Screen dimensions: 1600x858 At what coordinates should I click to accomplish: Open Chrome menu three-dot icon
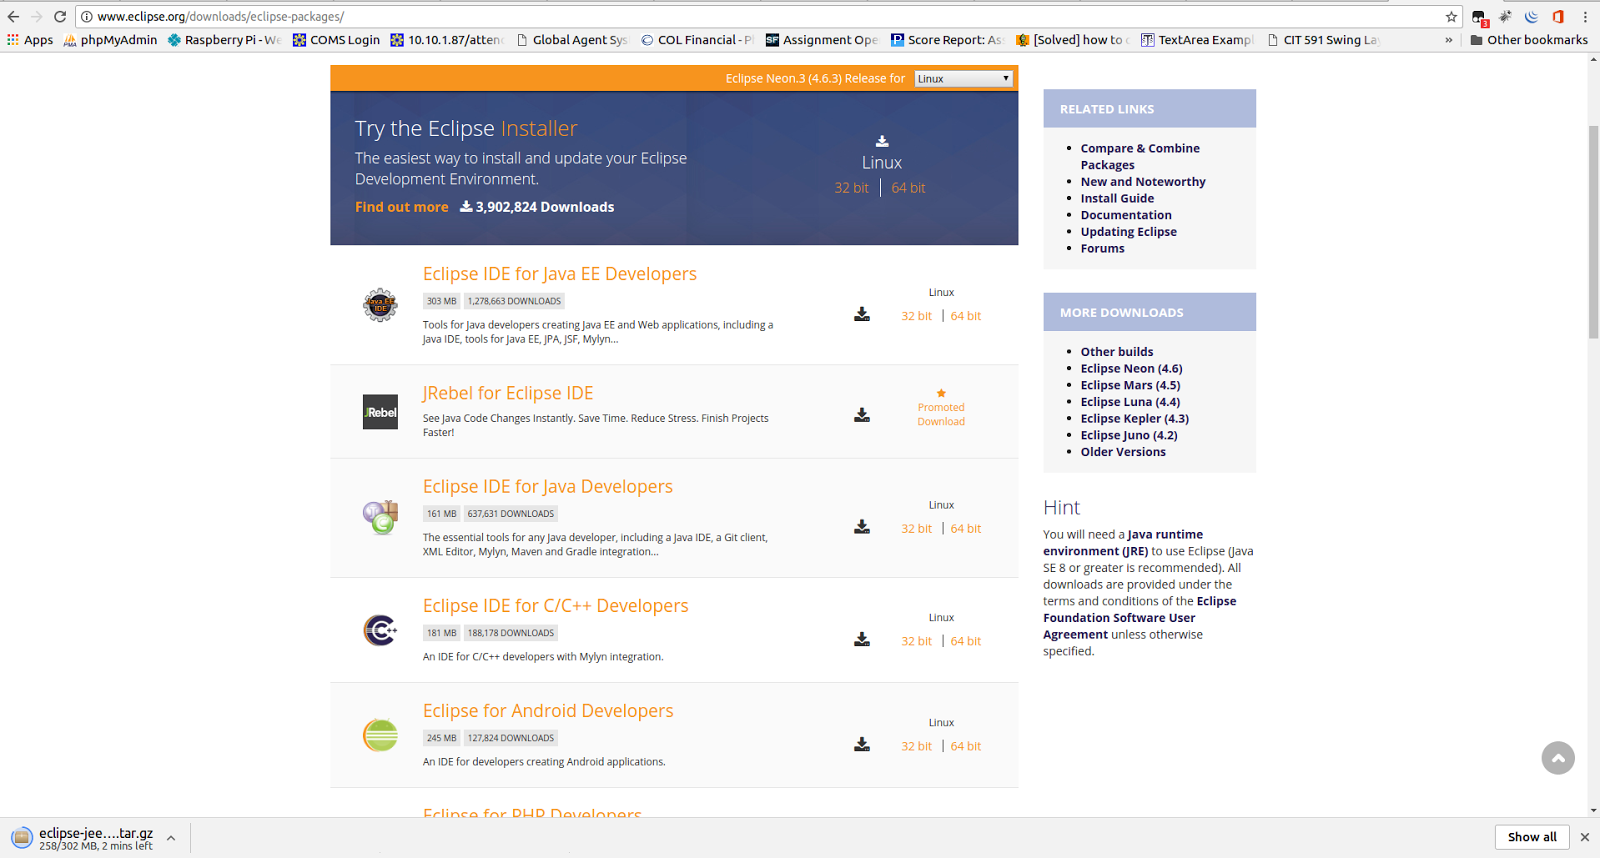pyautogui.click(x=1585, y=17)
